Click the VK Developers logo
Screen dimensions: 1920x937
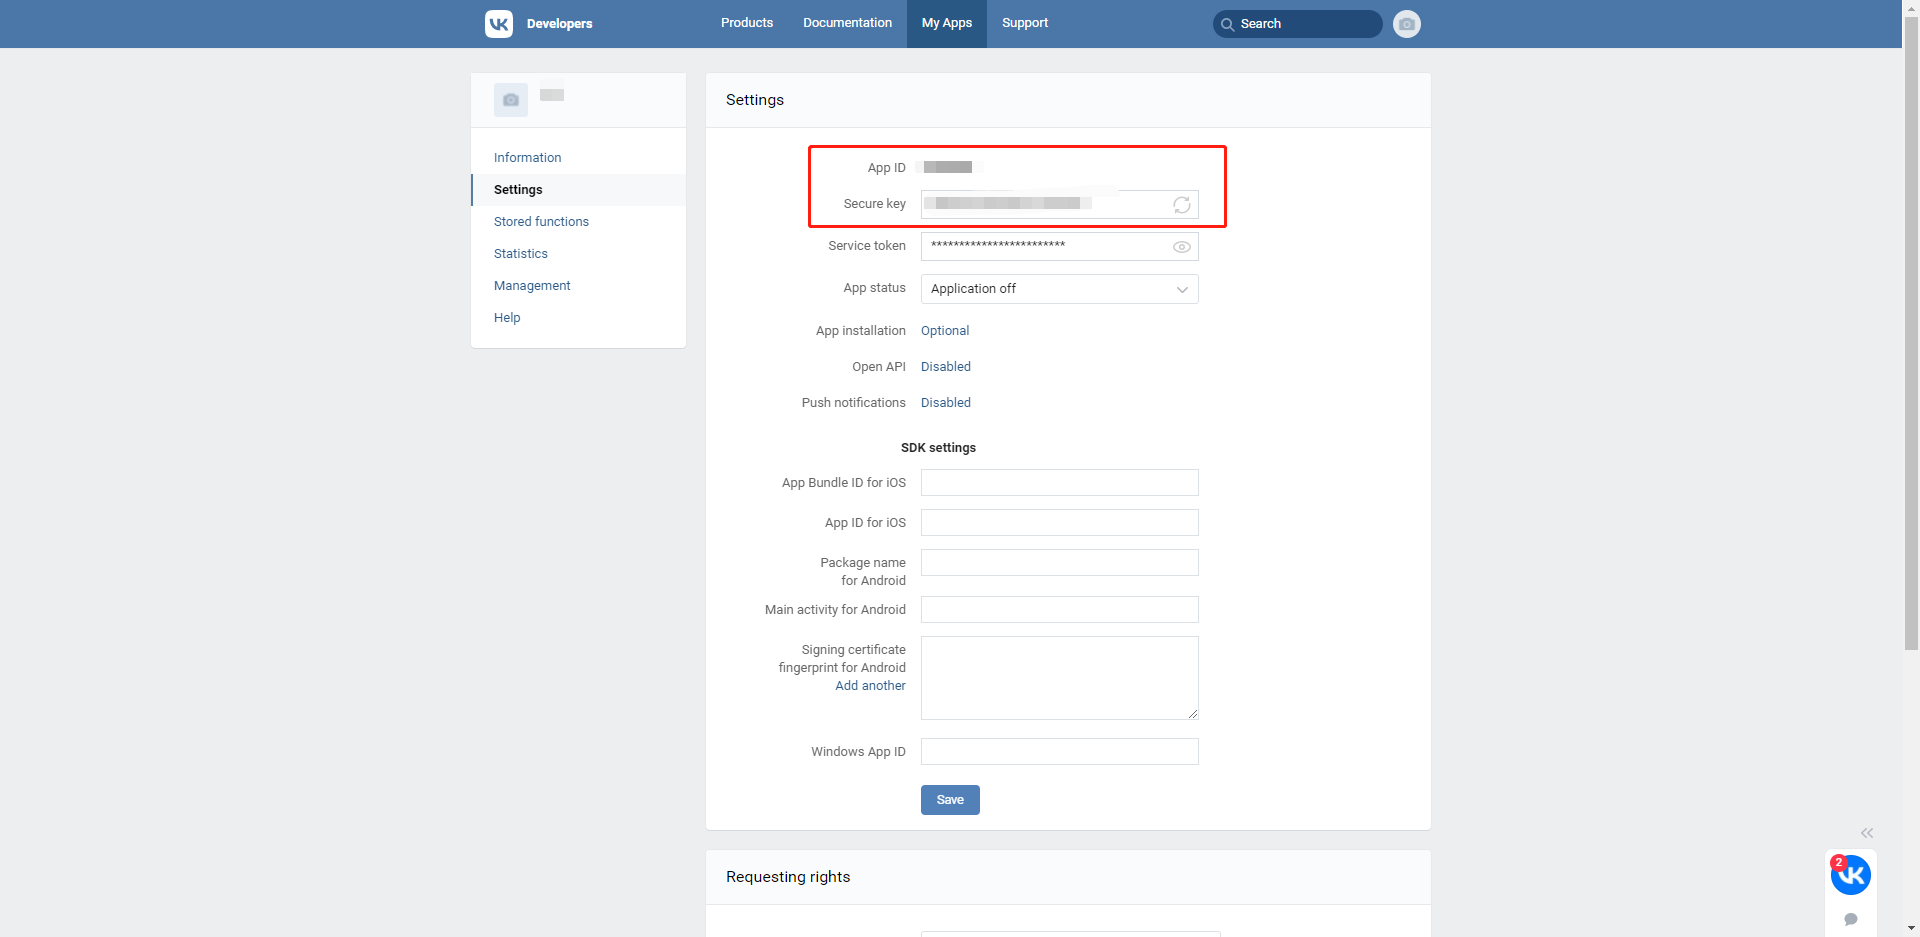click(499, 24)
